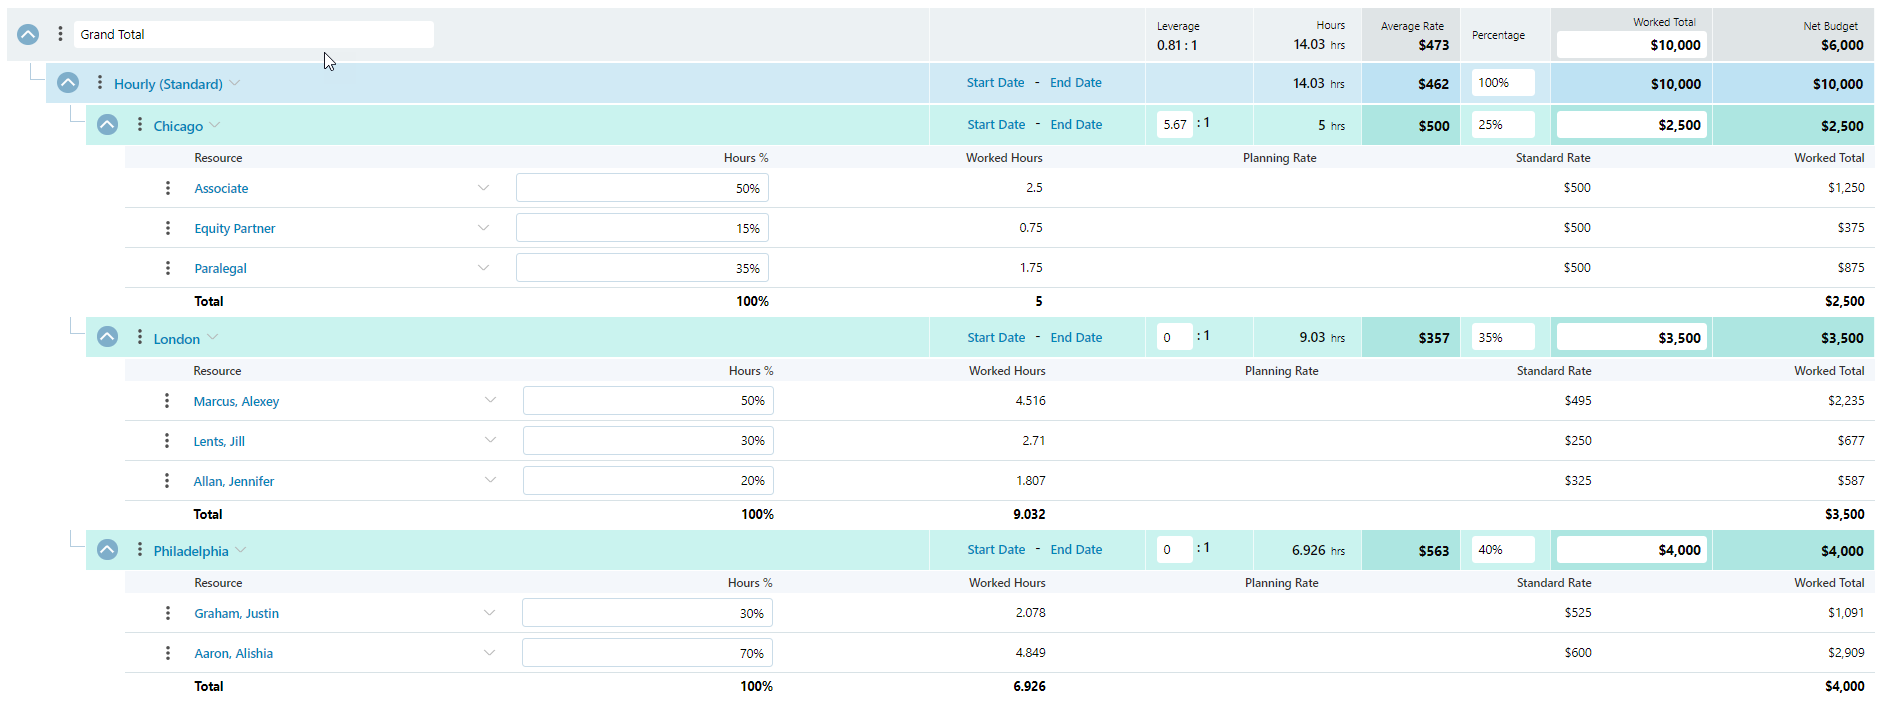Expand the Paralegal resource dropdown
Screen dimensions: 1885x705
coord(483,268)
